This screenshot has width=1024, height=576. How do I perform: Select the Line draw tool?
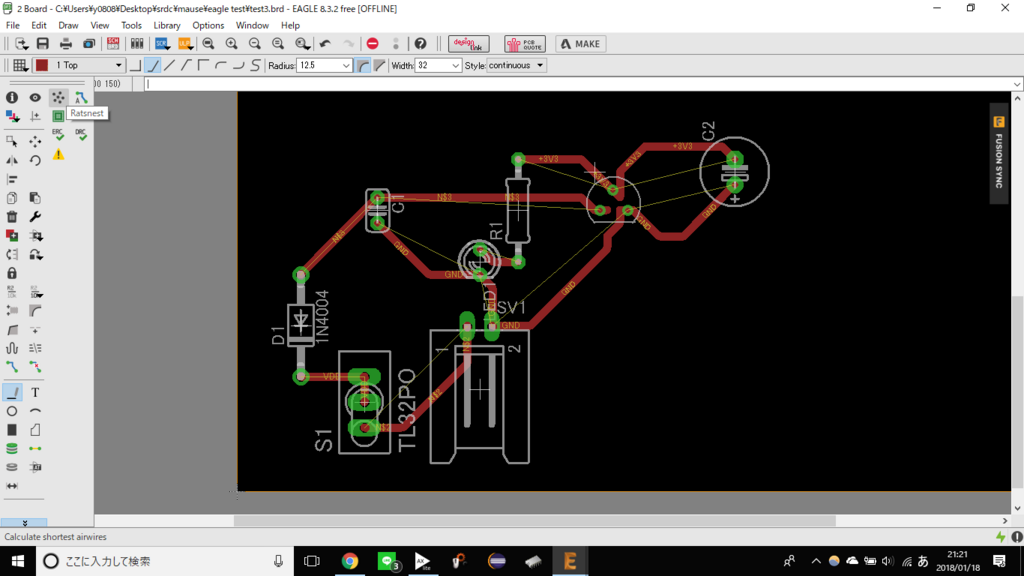coord(12,392)
